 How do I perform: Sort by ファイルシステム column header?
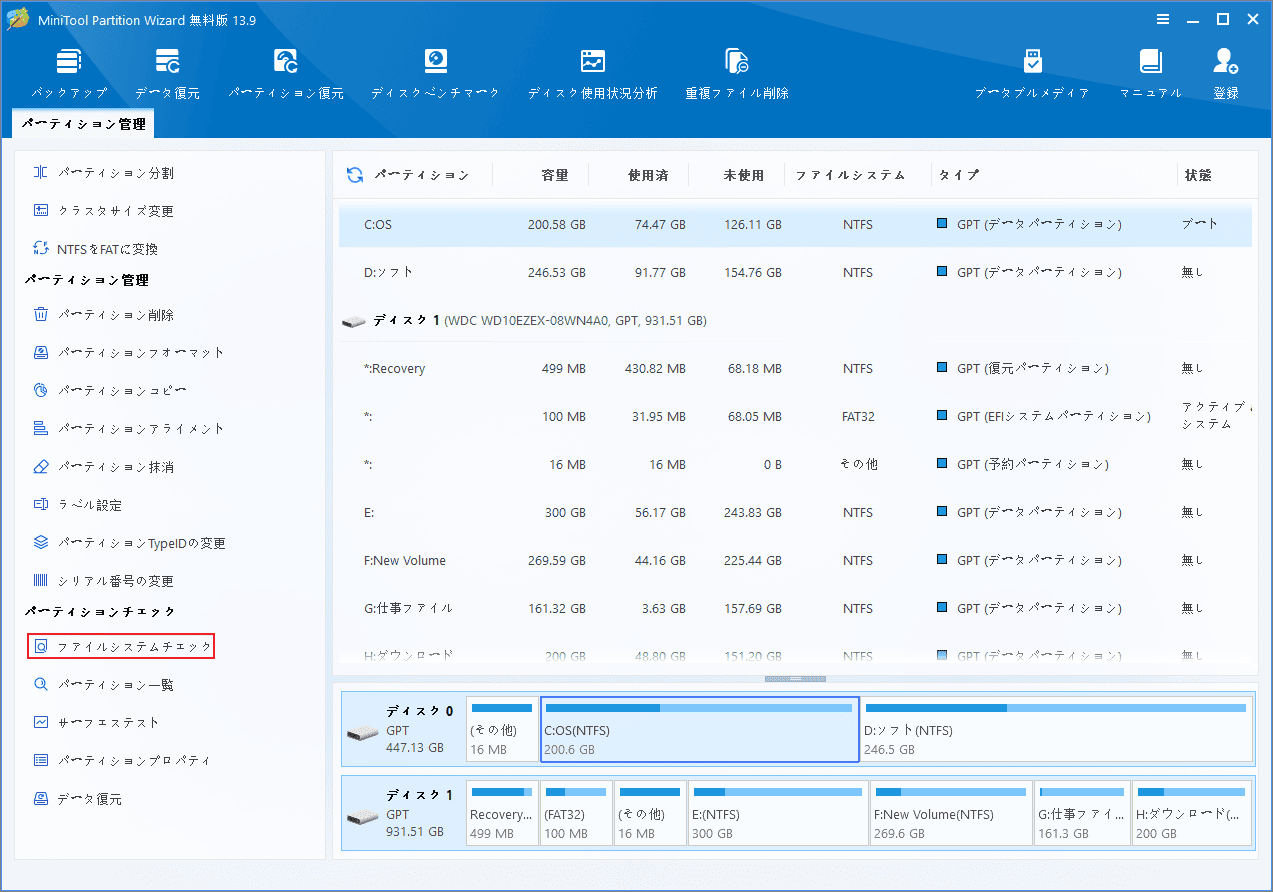pyautogui.click(x=850, y=175)
